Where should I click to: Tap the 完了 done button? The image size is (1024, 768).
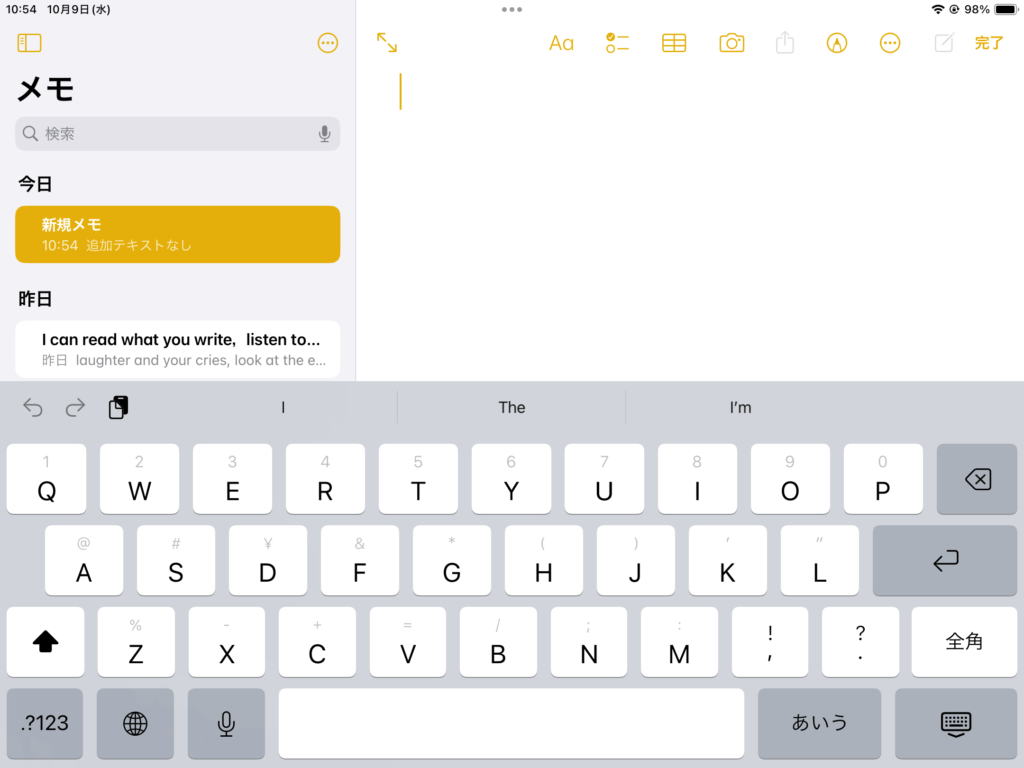[x=988, y=43]
